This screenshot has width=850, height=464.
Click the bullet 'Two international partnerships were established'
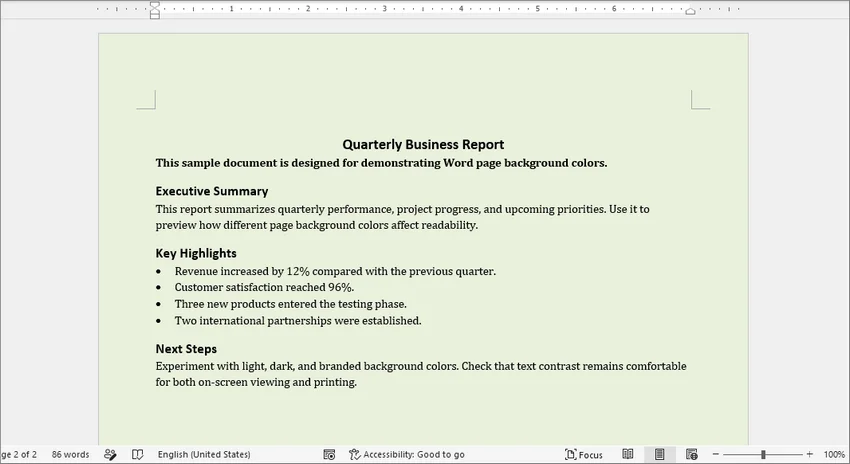coord(298,320)
